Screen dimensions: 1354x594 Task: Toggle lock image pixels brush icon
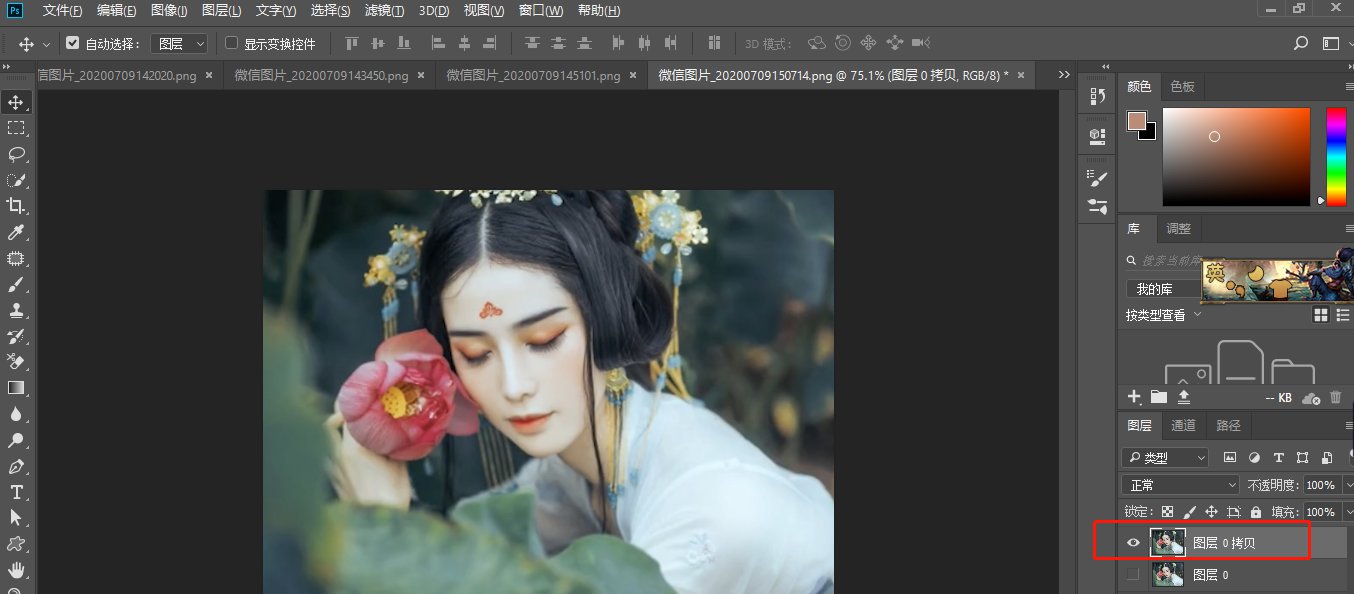(x=1189, y=512)
